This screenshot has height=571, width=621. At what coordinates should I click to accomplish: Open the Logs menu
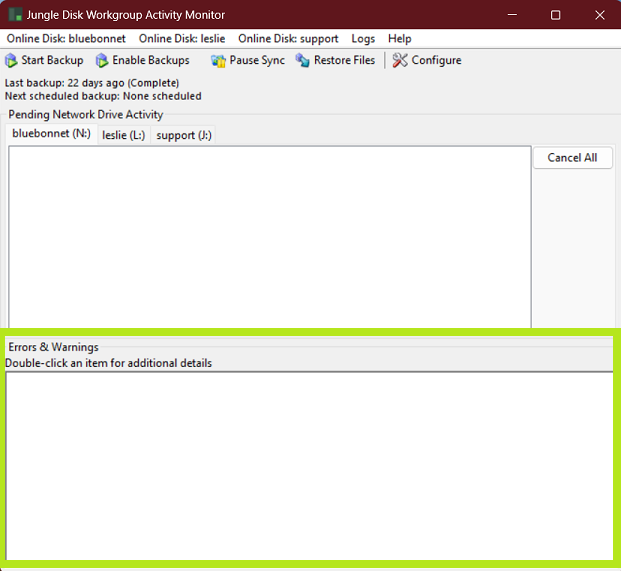coord(363,39)
